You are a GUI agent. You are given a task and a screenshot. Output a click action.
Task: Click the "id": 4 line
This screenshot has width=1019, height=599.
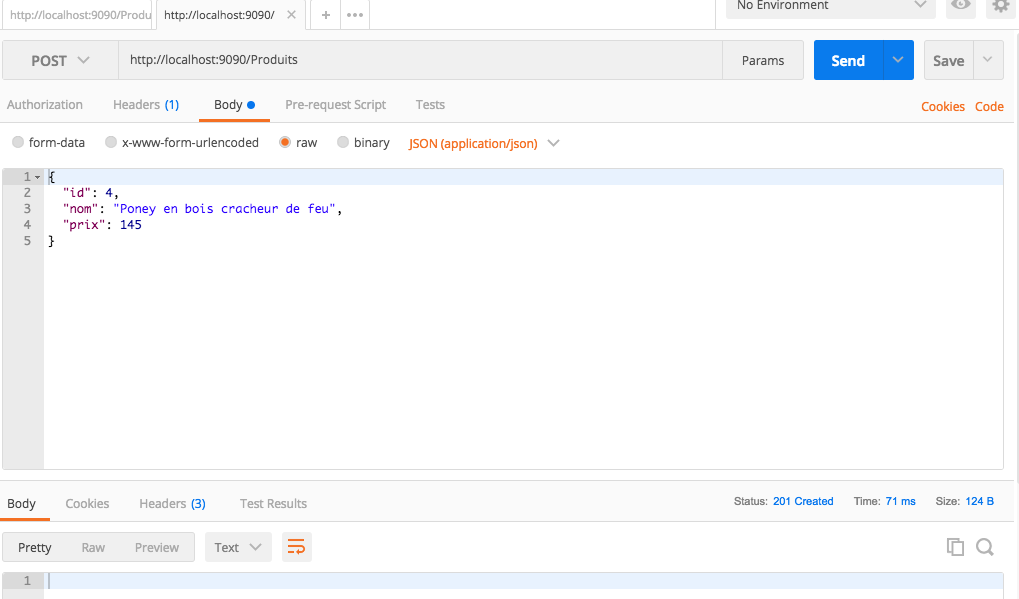click(x=91, y=193)
